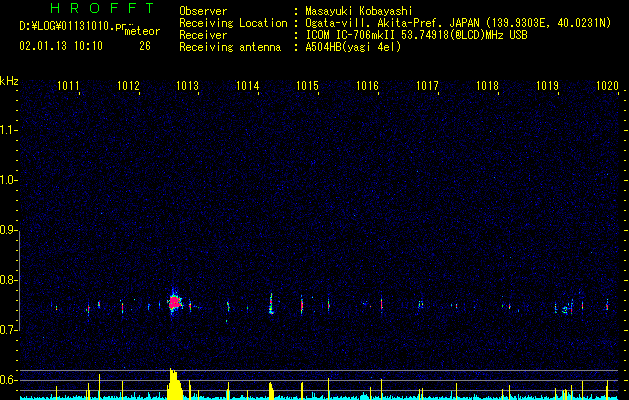Viewport: 629px width, 400px height.
Task: Click the 'Receiver' field label
Action: [x=203, y=35]
